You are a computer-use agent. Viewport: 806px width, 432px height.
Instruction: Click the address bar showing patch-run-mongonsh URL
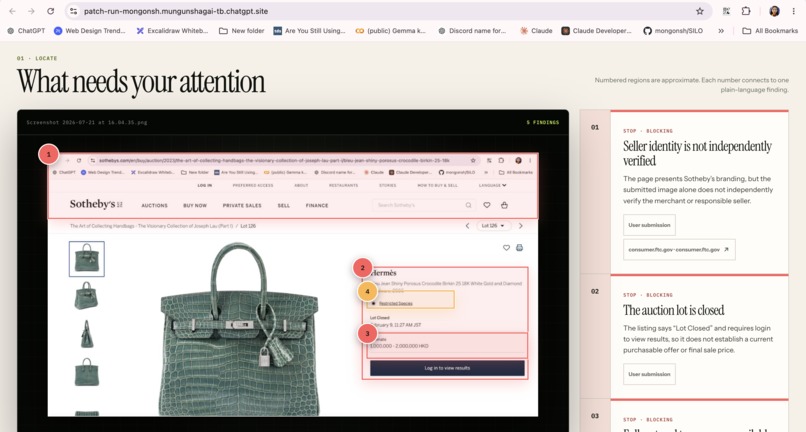388,11
